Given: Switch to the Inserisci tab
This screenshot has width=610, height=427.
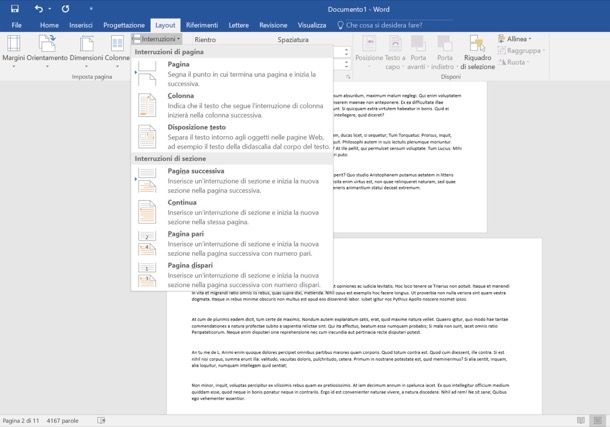Looking at the screenshot, I should 81,25.
